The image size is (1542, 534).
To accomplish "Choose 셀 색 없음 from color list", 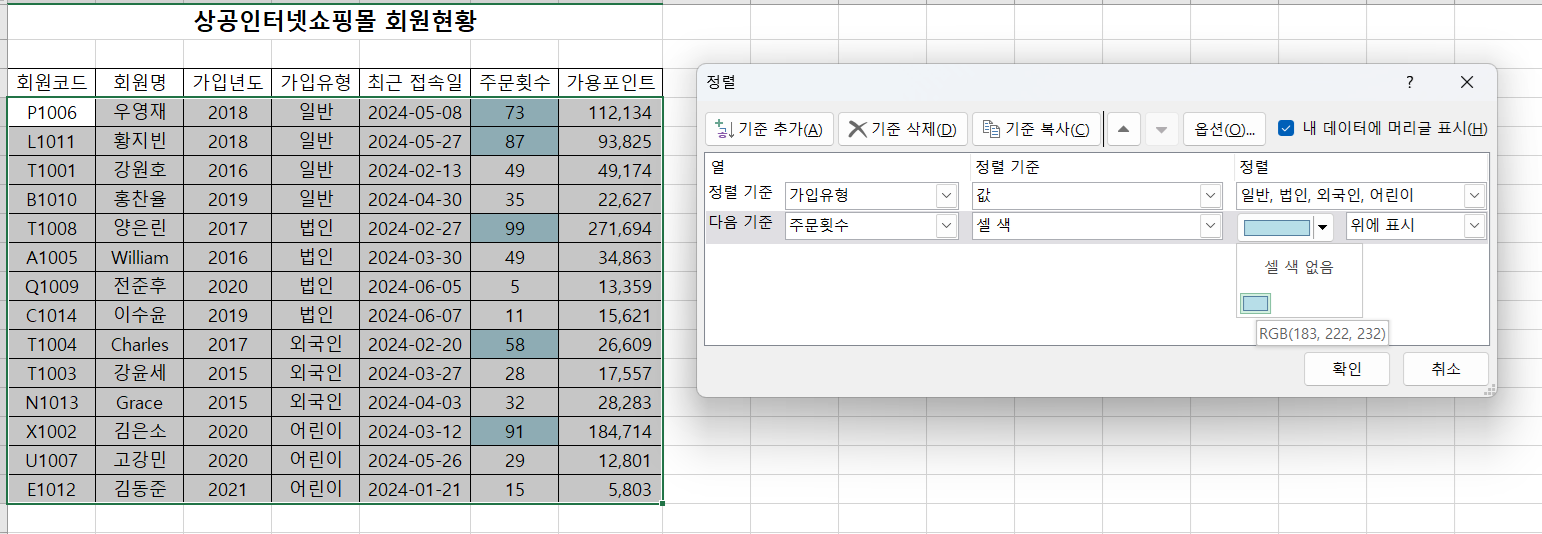I will coord(1299,267).
